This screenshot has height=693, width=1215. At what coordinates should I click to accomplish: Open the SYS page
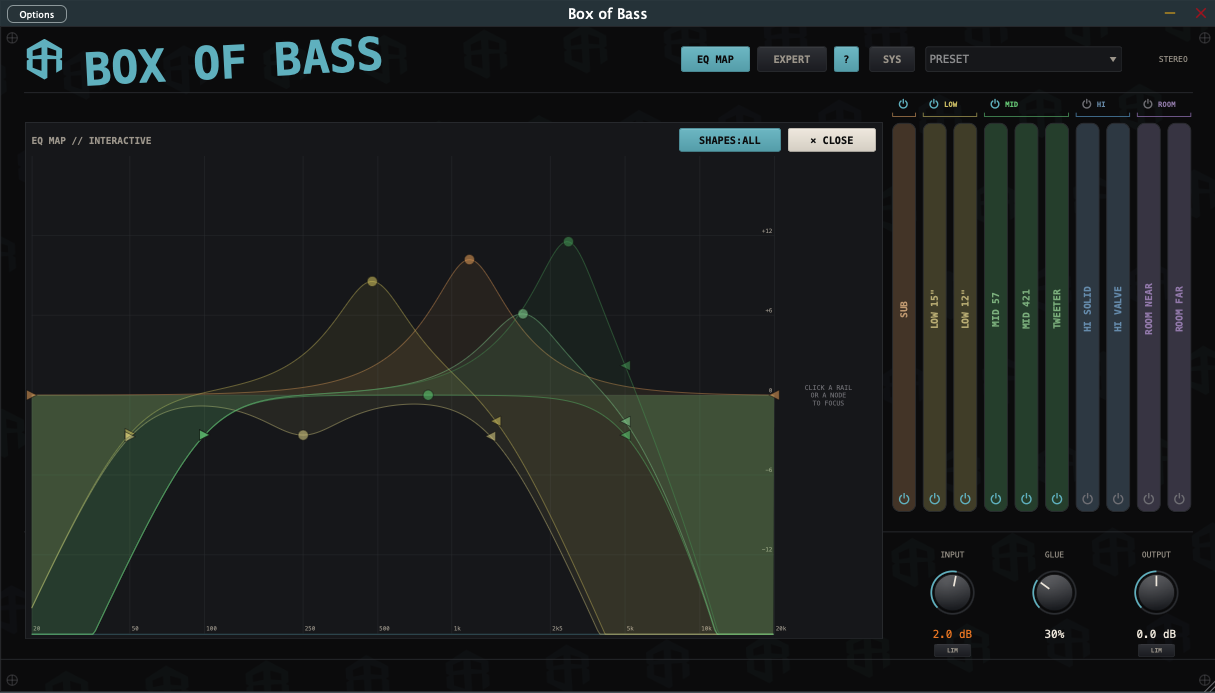click(892, 59)
